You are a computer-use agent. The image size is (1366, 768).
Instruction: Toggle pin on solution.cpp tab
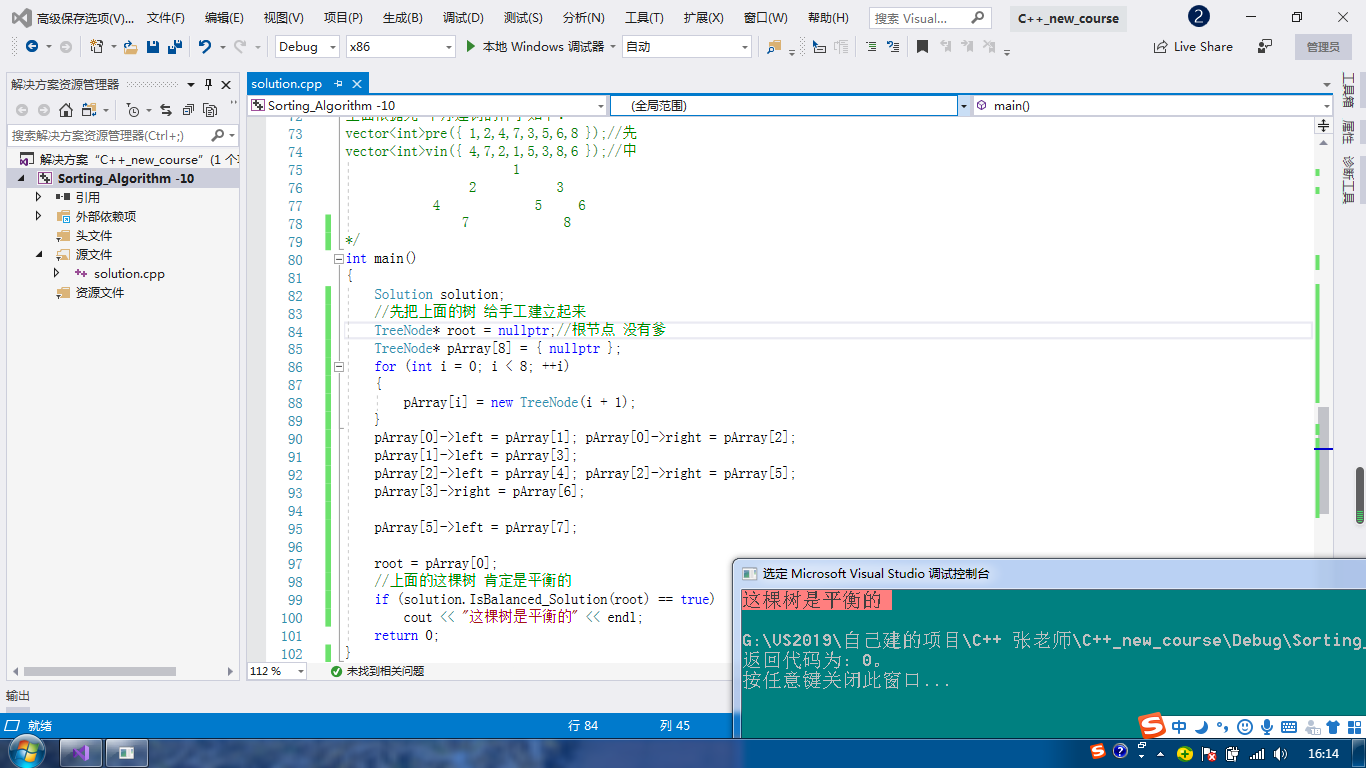click(339, 84)
